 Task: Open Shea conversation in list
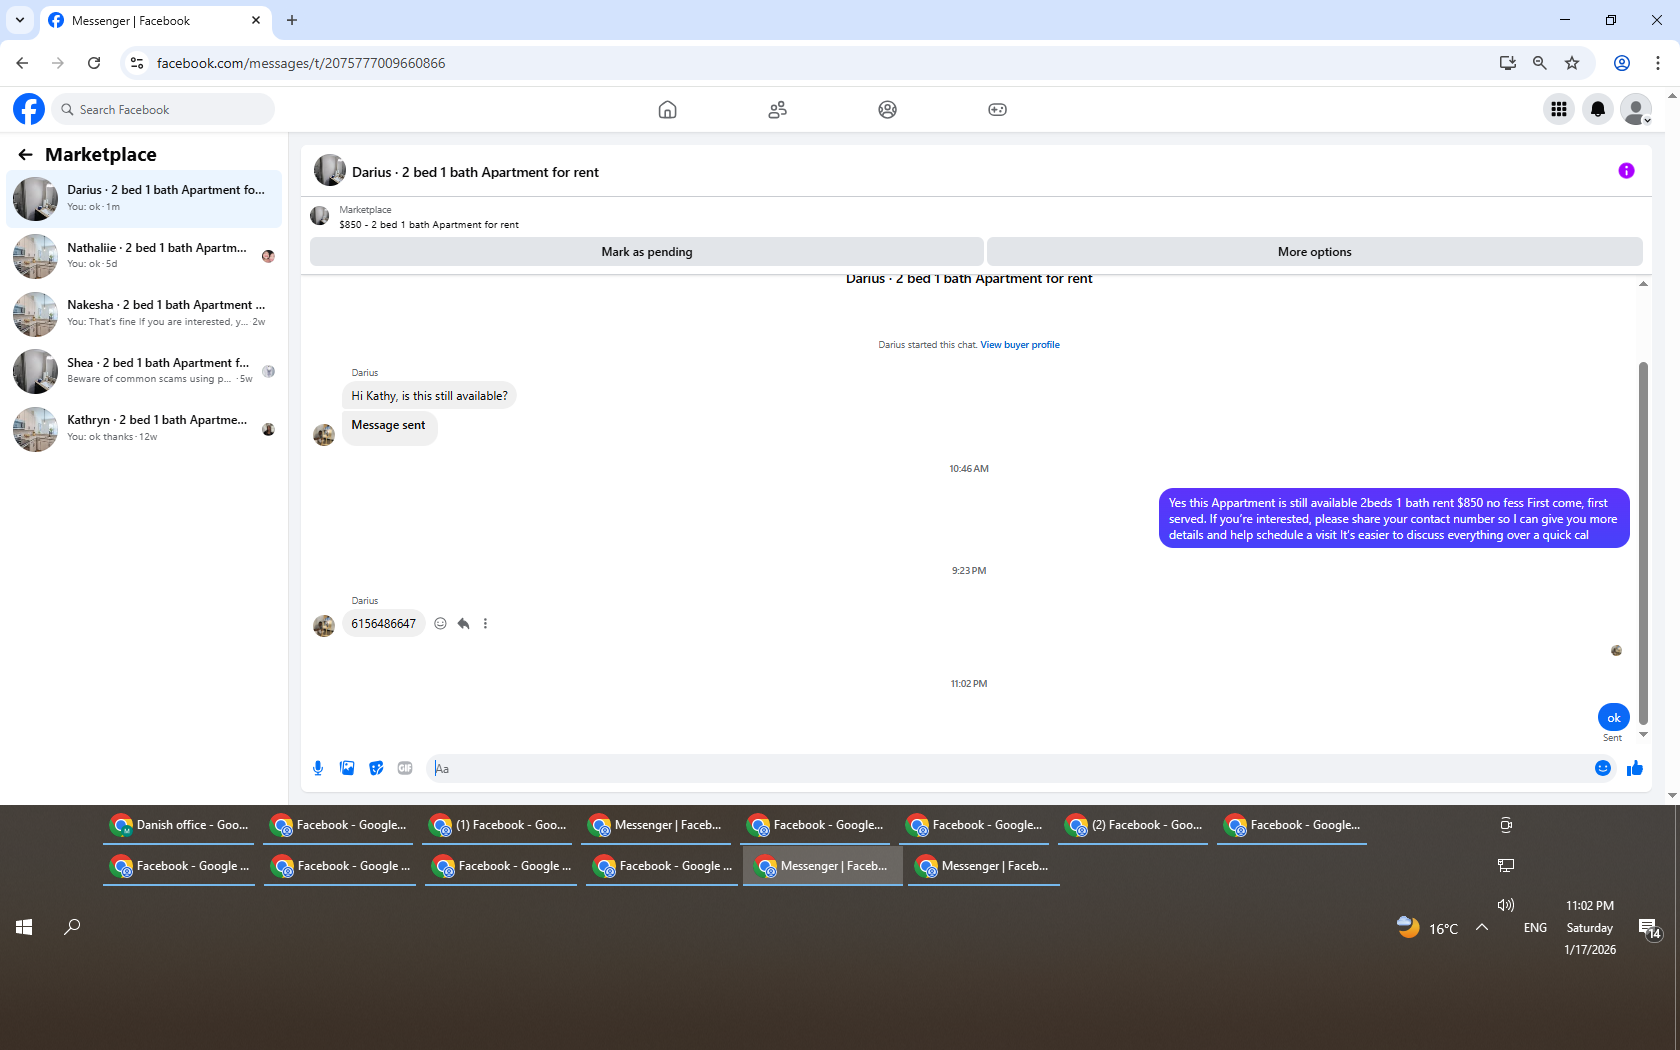click(144, 371)
